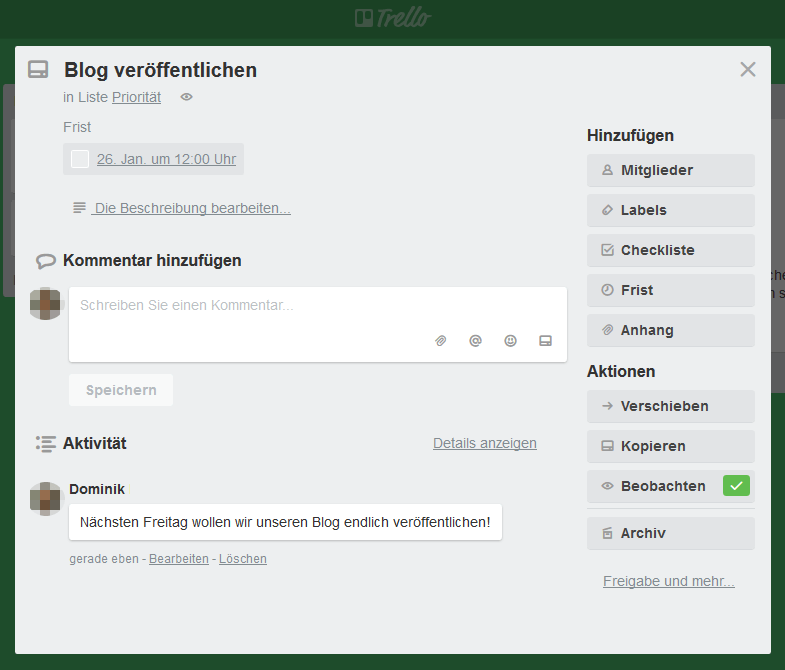
Task: Expand the Details anzeigen activity link
Action: coord(484,443)
